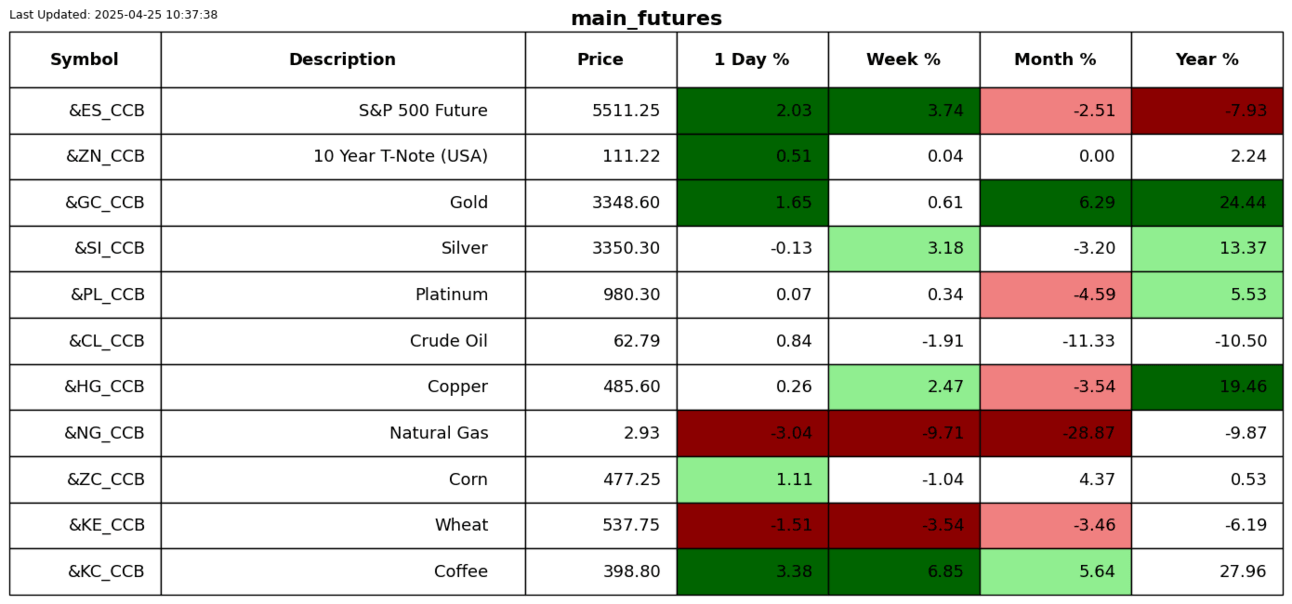
Task: Click the Platinum month value -4.59
Action: (x=1093, y=295)
